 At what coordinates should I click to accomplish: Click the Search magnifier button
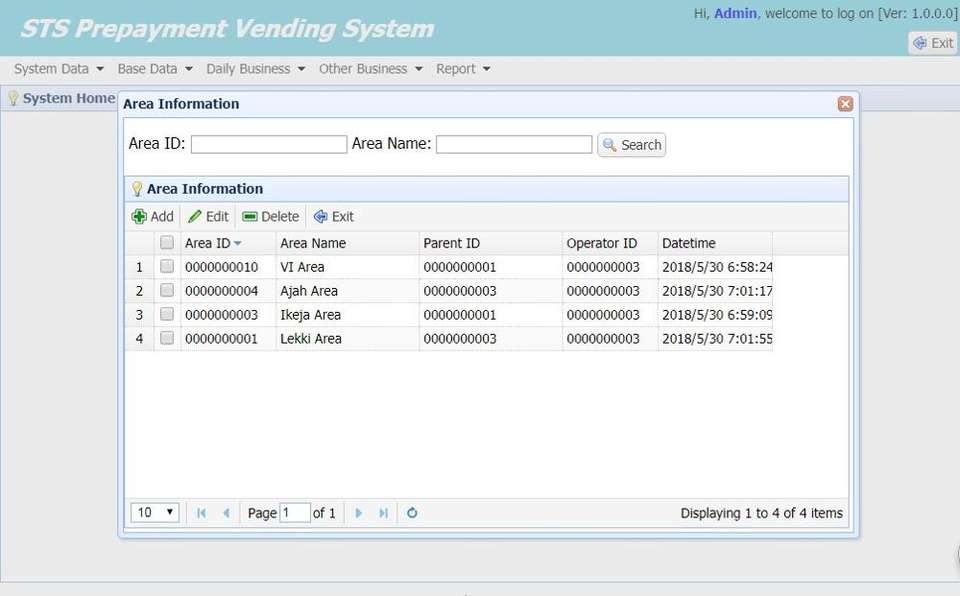(632, 145)
